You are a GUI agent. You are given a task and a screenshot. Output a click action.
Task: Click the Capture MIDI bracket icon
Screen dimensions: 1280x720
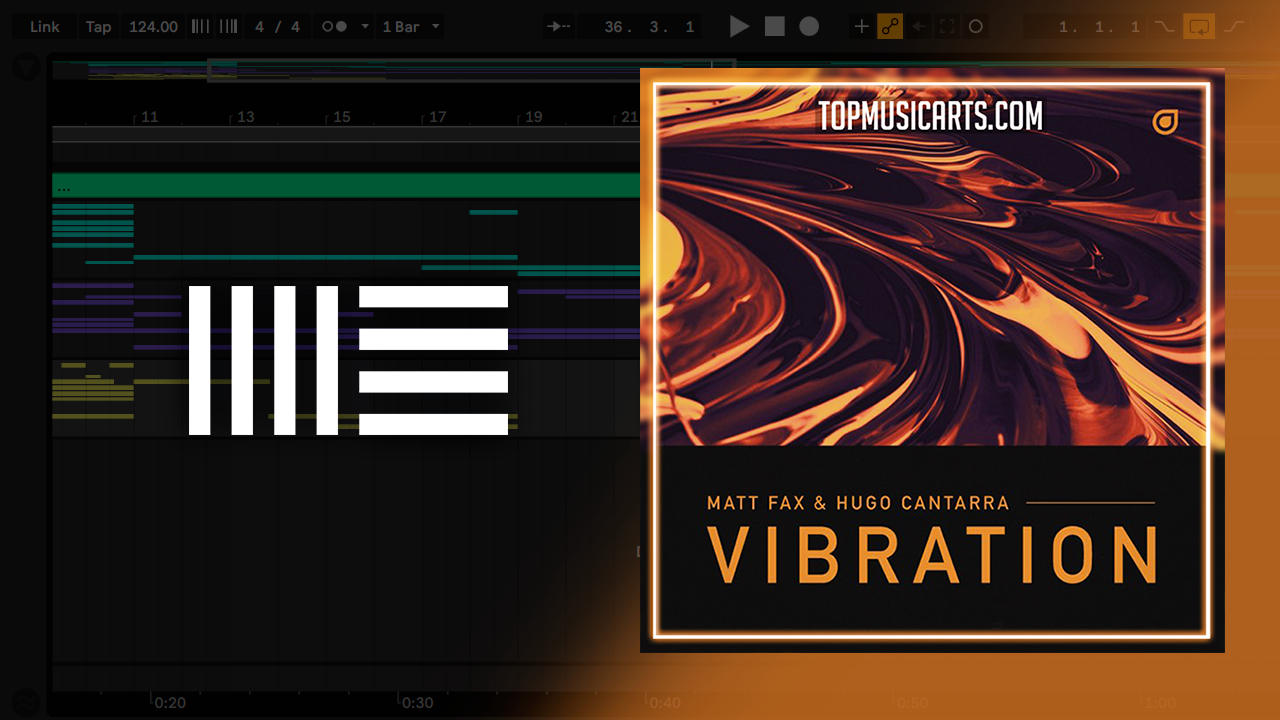point(947,27)
